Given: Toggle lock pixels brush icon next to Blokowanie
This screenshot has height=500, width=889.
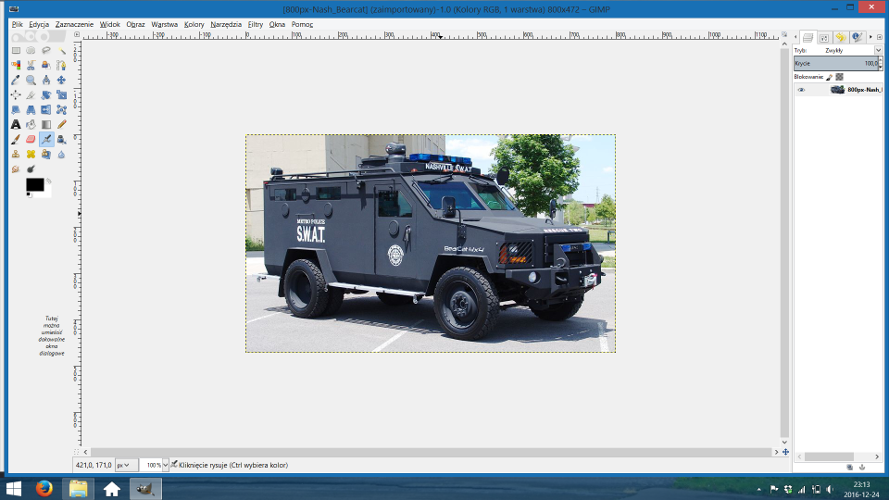Looking at the screenshot, I should click(x=829, y=77).
